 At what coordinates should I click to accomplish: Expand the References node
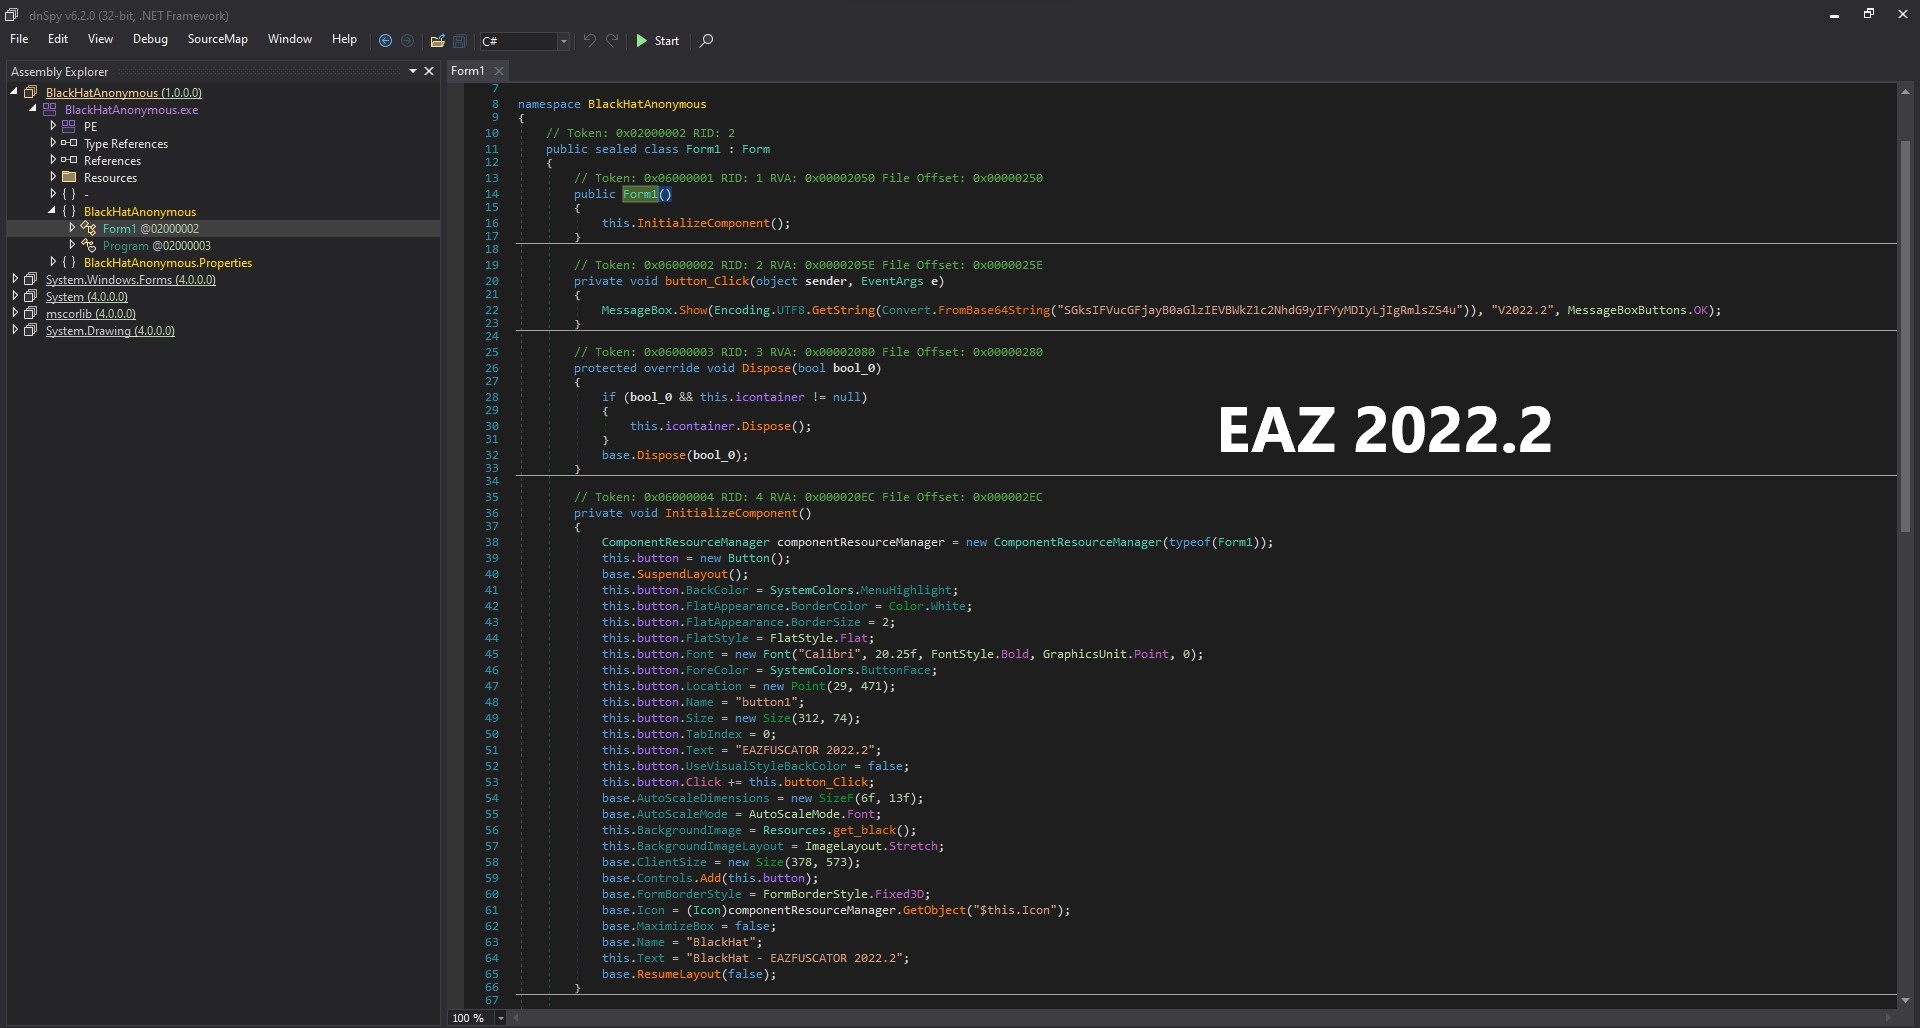[x=53, y=160]
